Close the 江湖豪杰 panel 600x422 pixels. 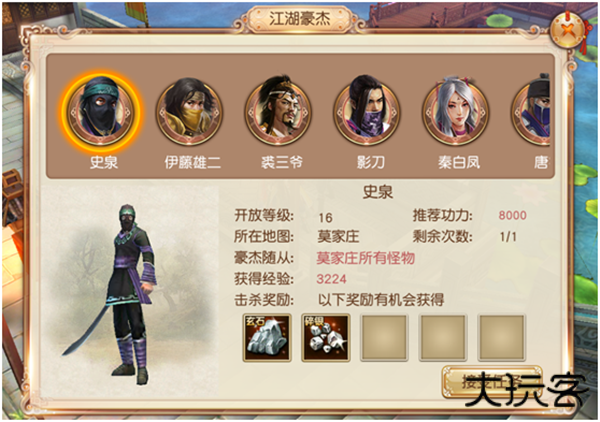(569, 30)
